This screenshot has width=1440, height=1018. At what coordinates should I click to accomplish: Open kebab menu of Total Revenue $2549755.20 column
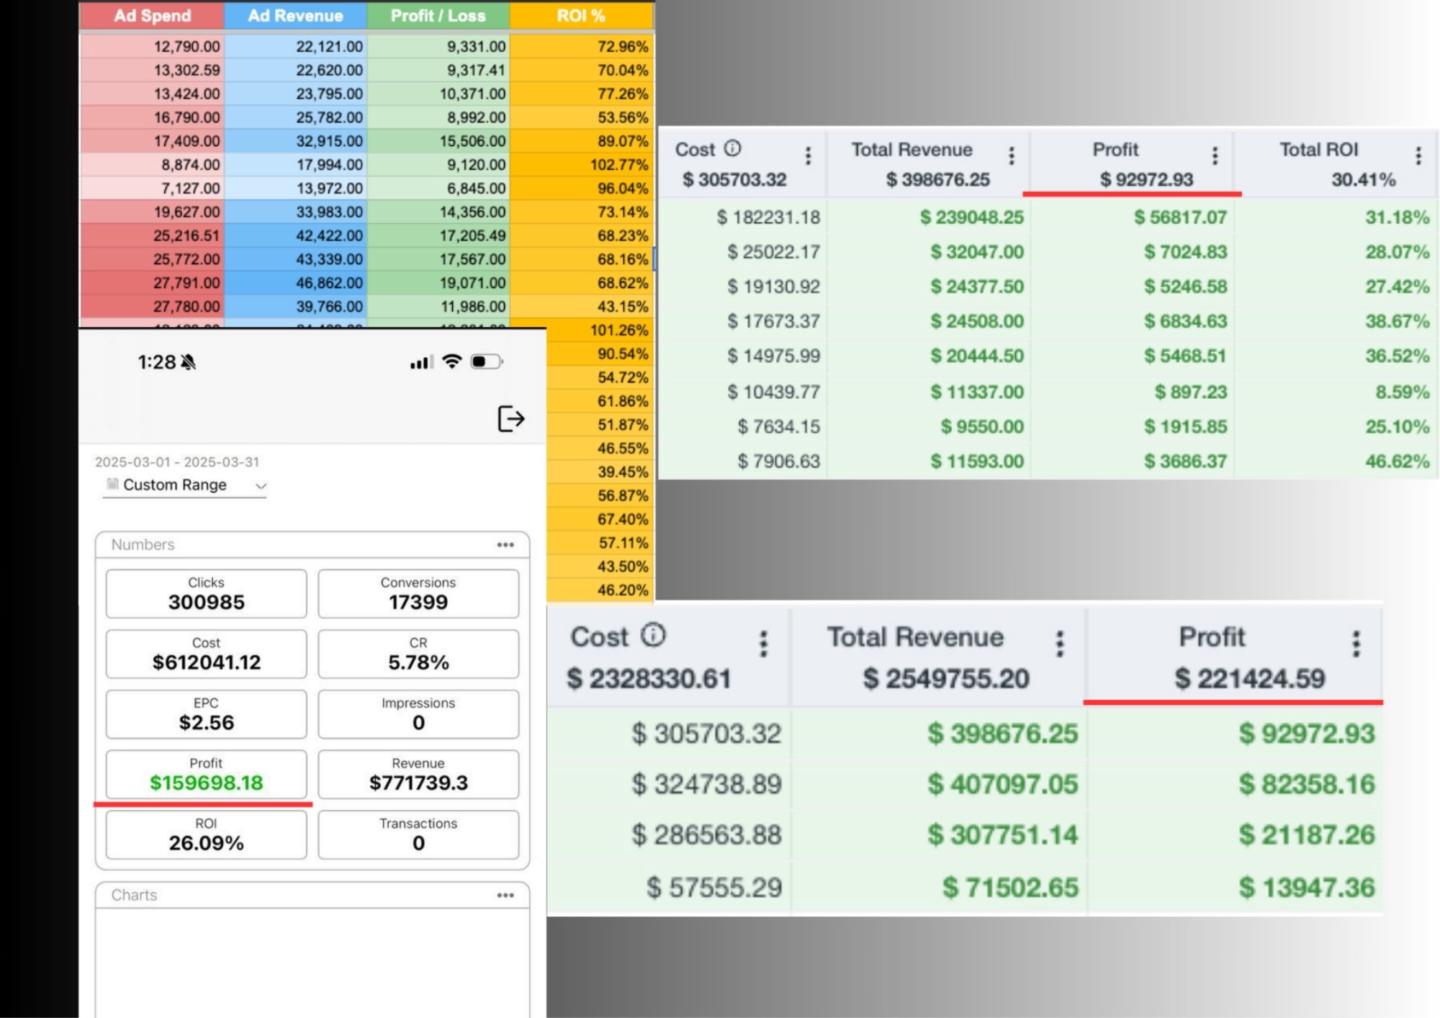1060,644
